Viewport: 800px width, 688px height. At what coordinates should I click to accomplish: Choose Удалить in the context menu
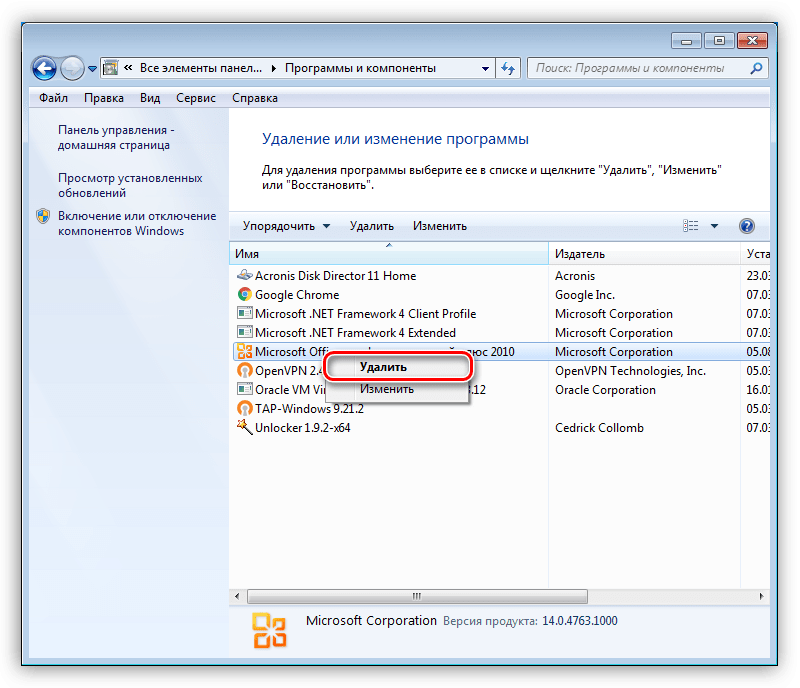396,367
